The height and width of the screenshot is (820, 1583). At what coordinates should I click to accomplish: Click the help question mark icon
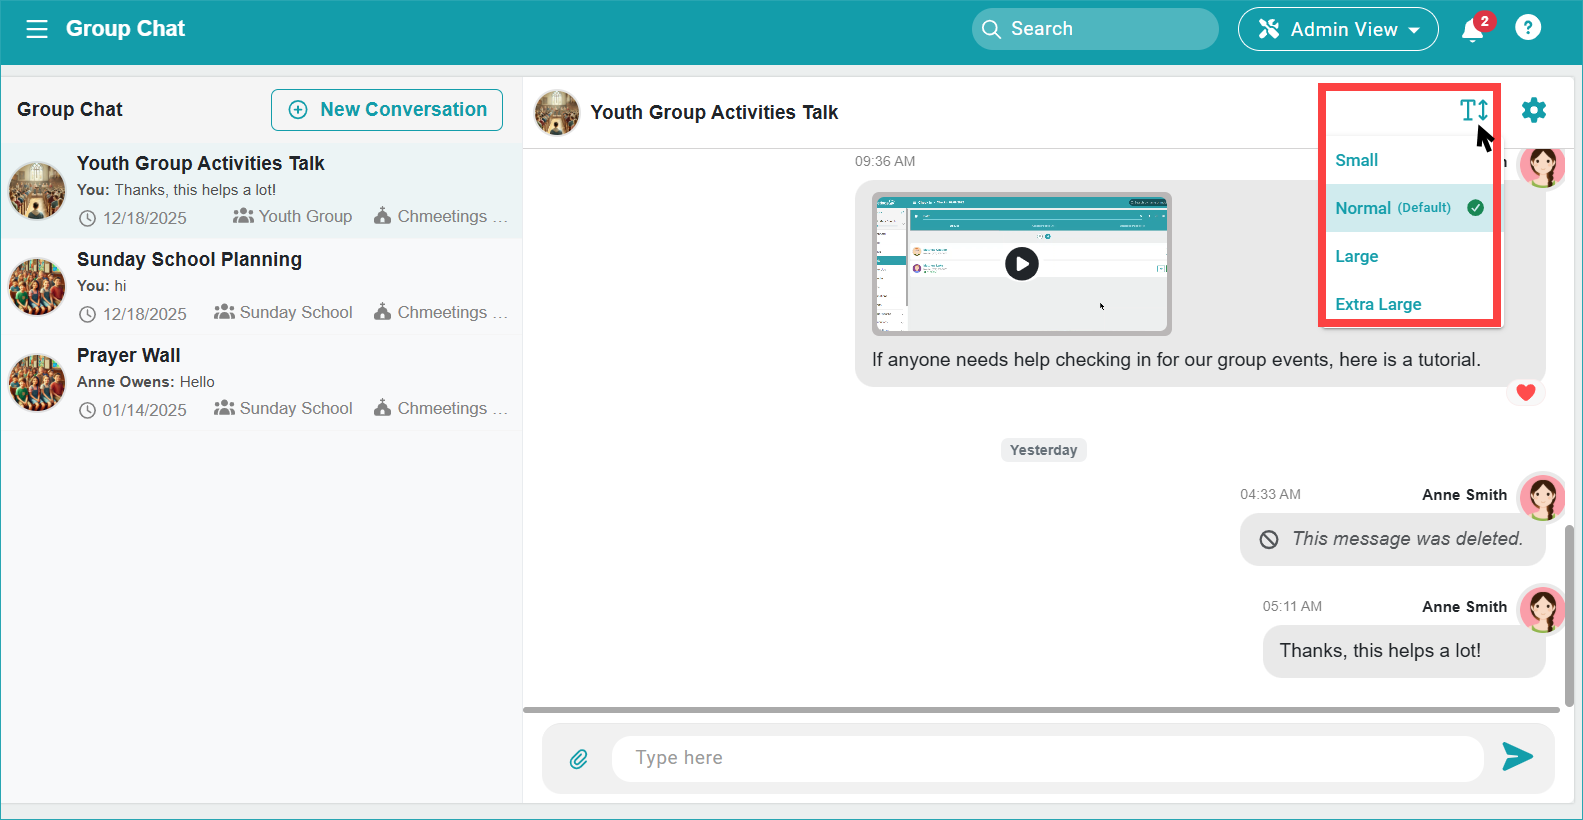click(1527, 28)
